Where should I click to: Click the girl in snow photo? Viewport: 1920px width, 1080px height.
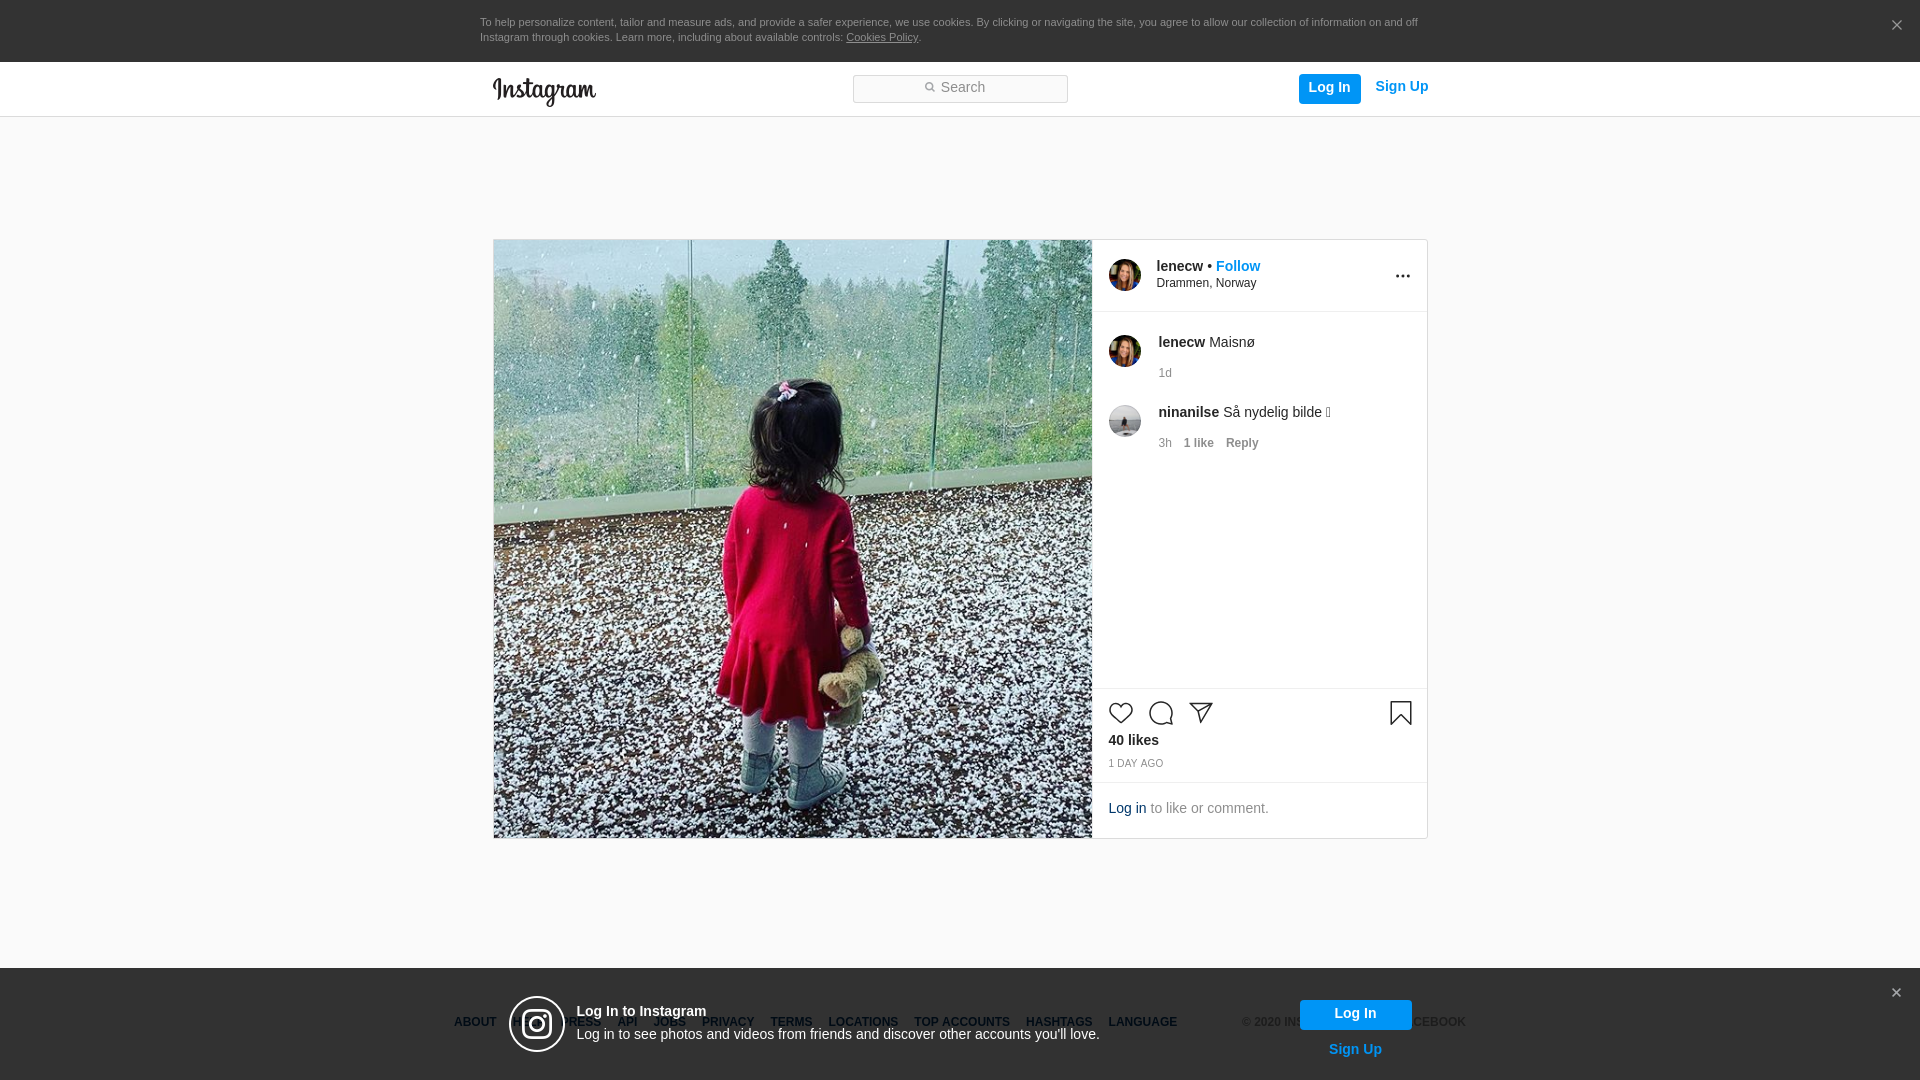[792, 538]
